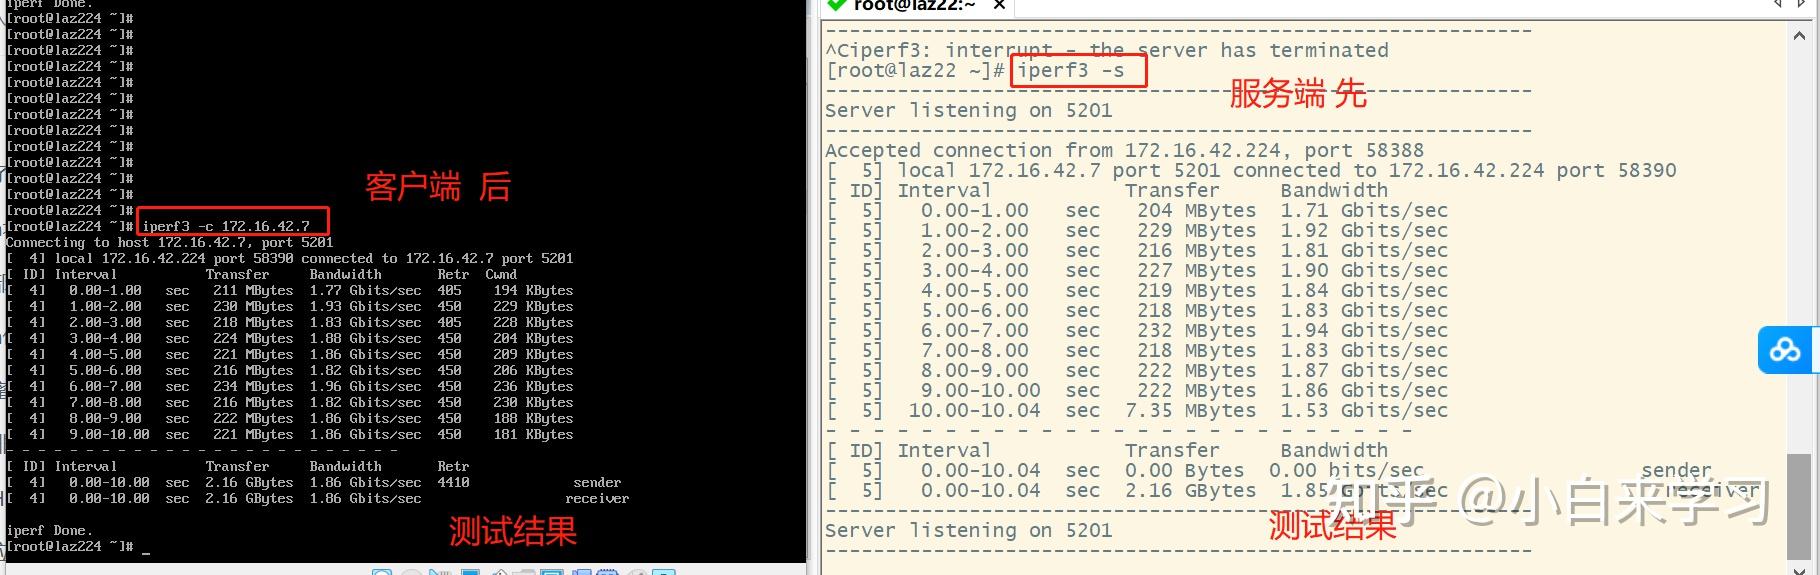
Task: Click the "219 MBytes" transfer value
Action: click(1196, 291)
